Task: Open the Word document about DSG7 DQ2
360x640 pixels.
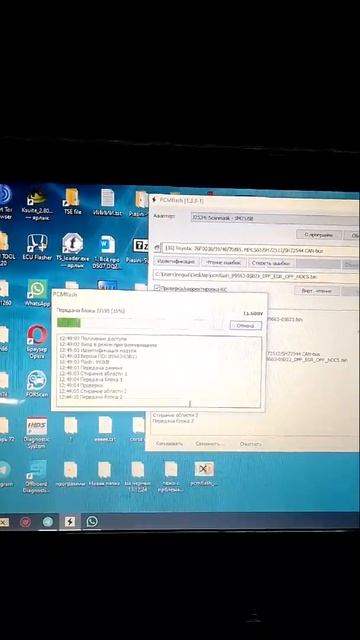Action: click(x=108, y=251)
